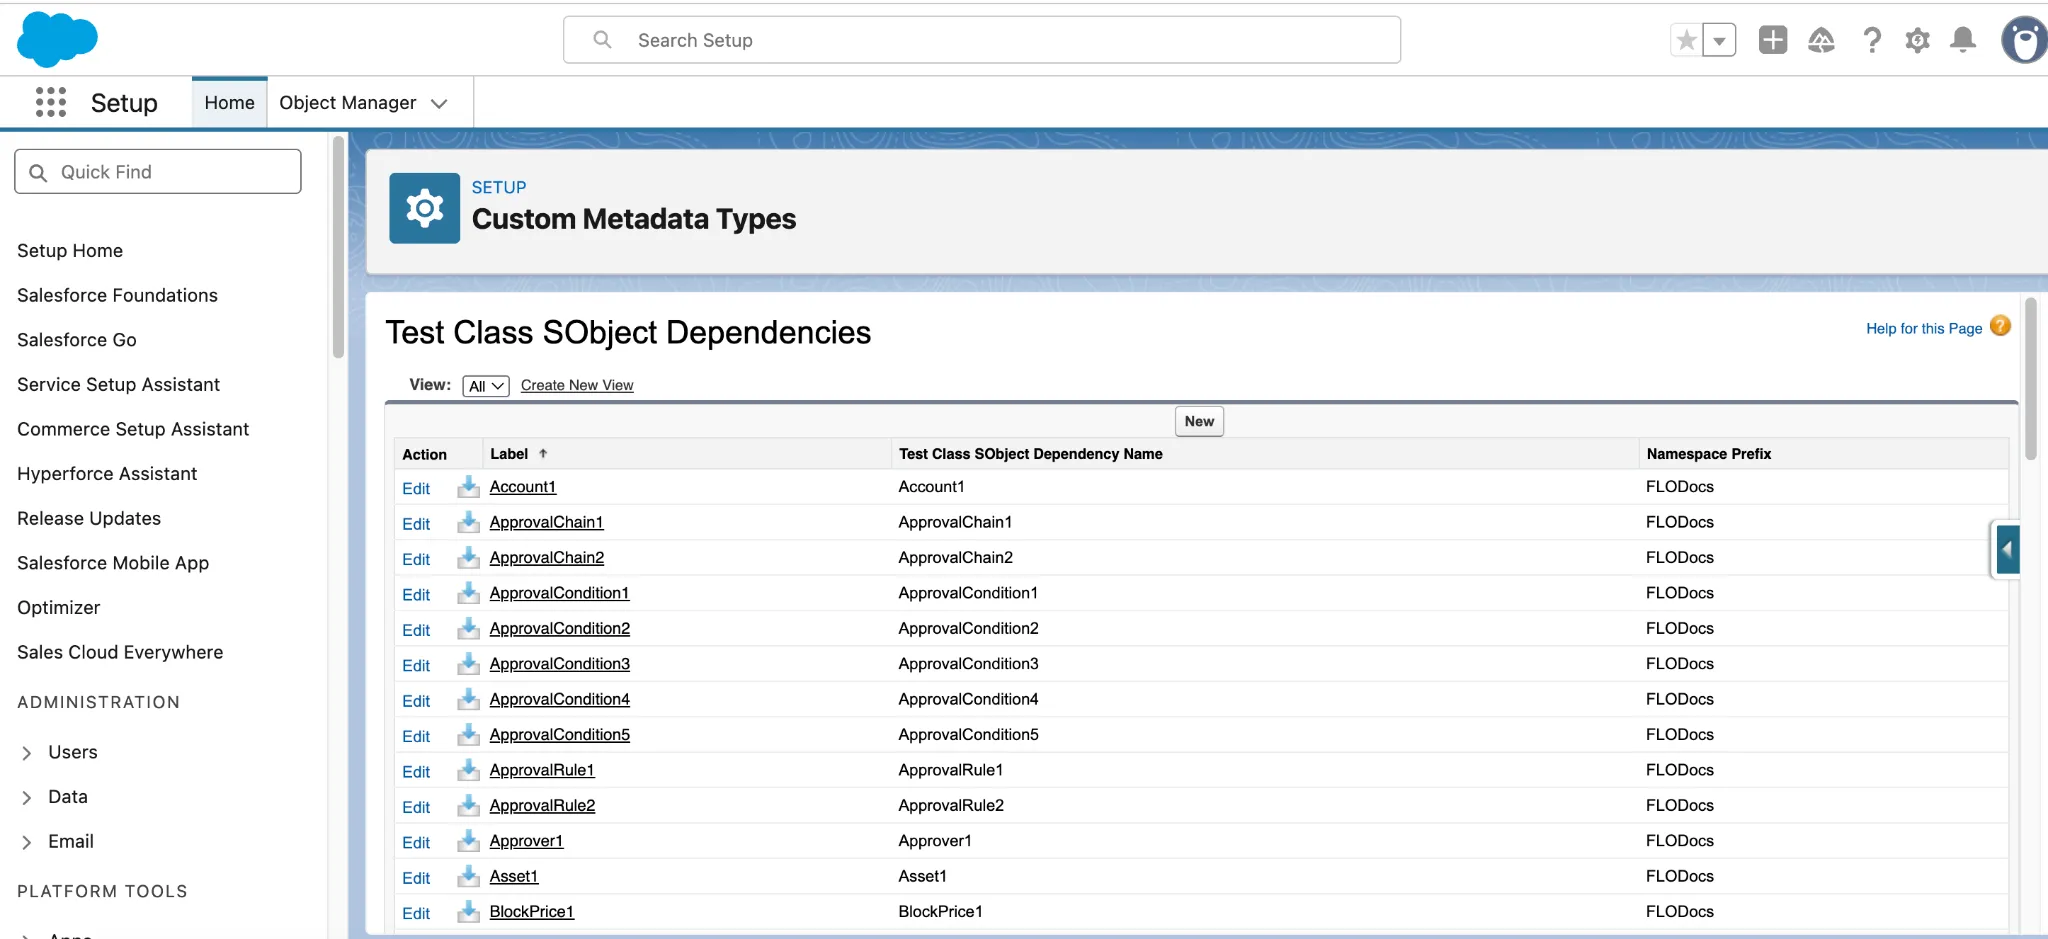
Task: Click the help question mark icon
Action: click(1871, 40)
